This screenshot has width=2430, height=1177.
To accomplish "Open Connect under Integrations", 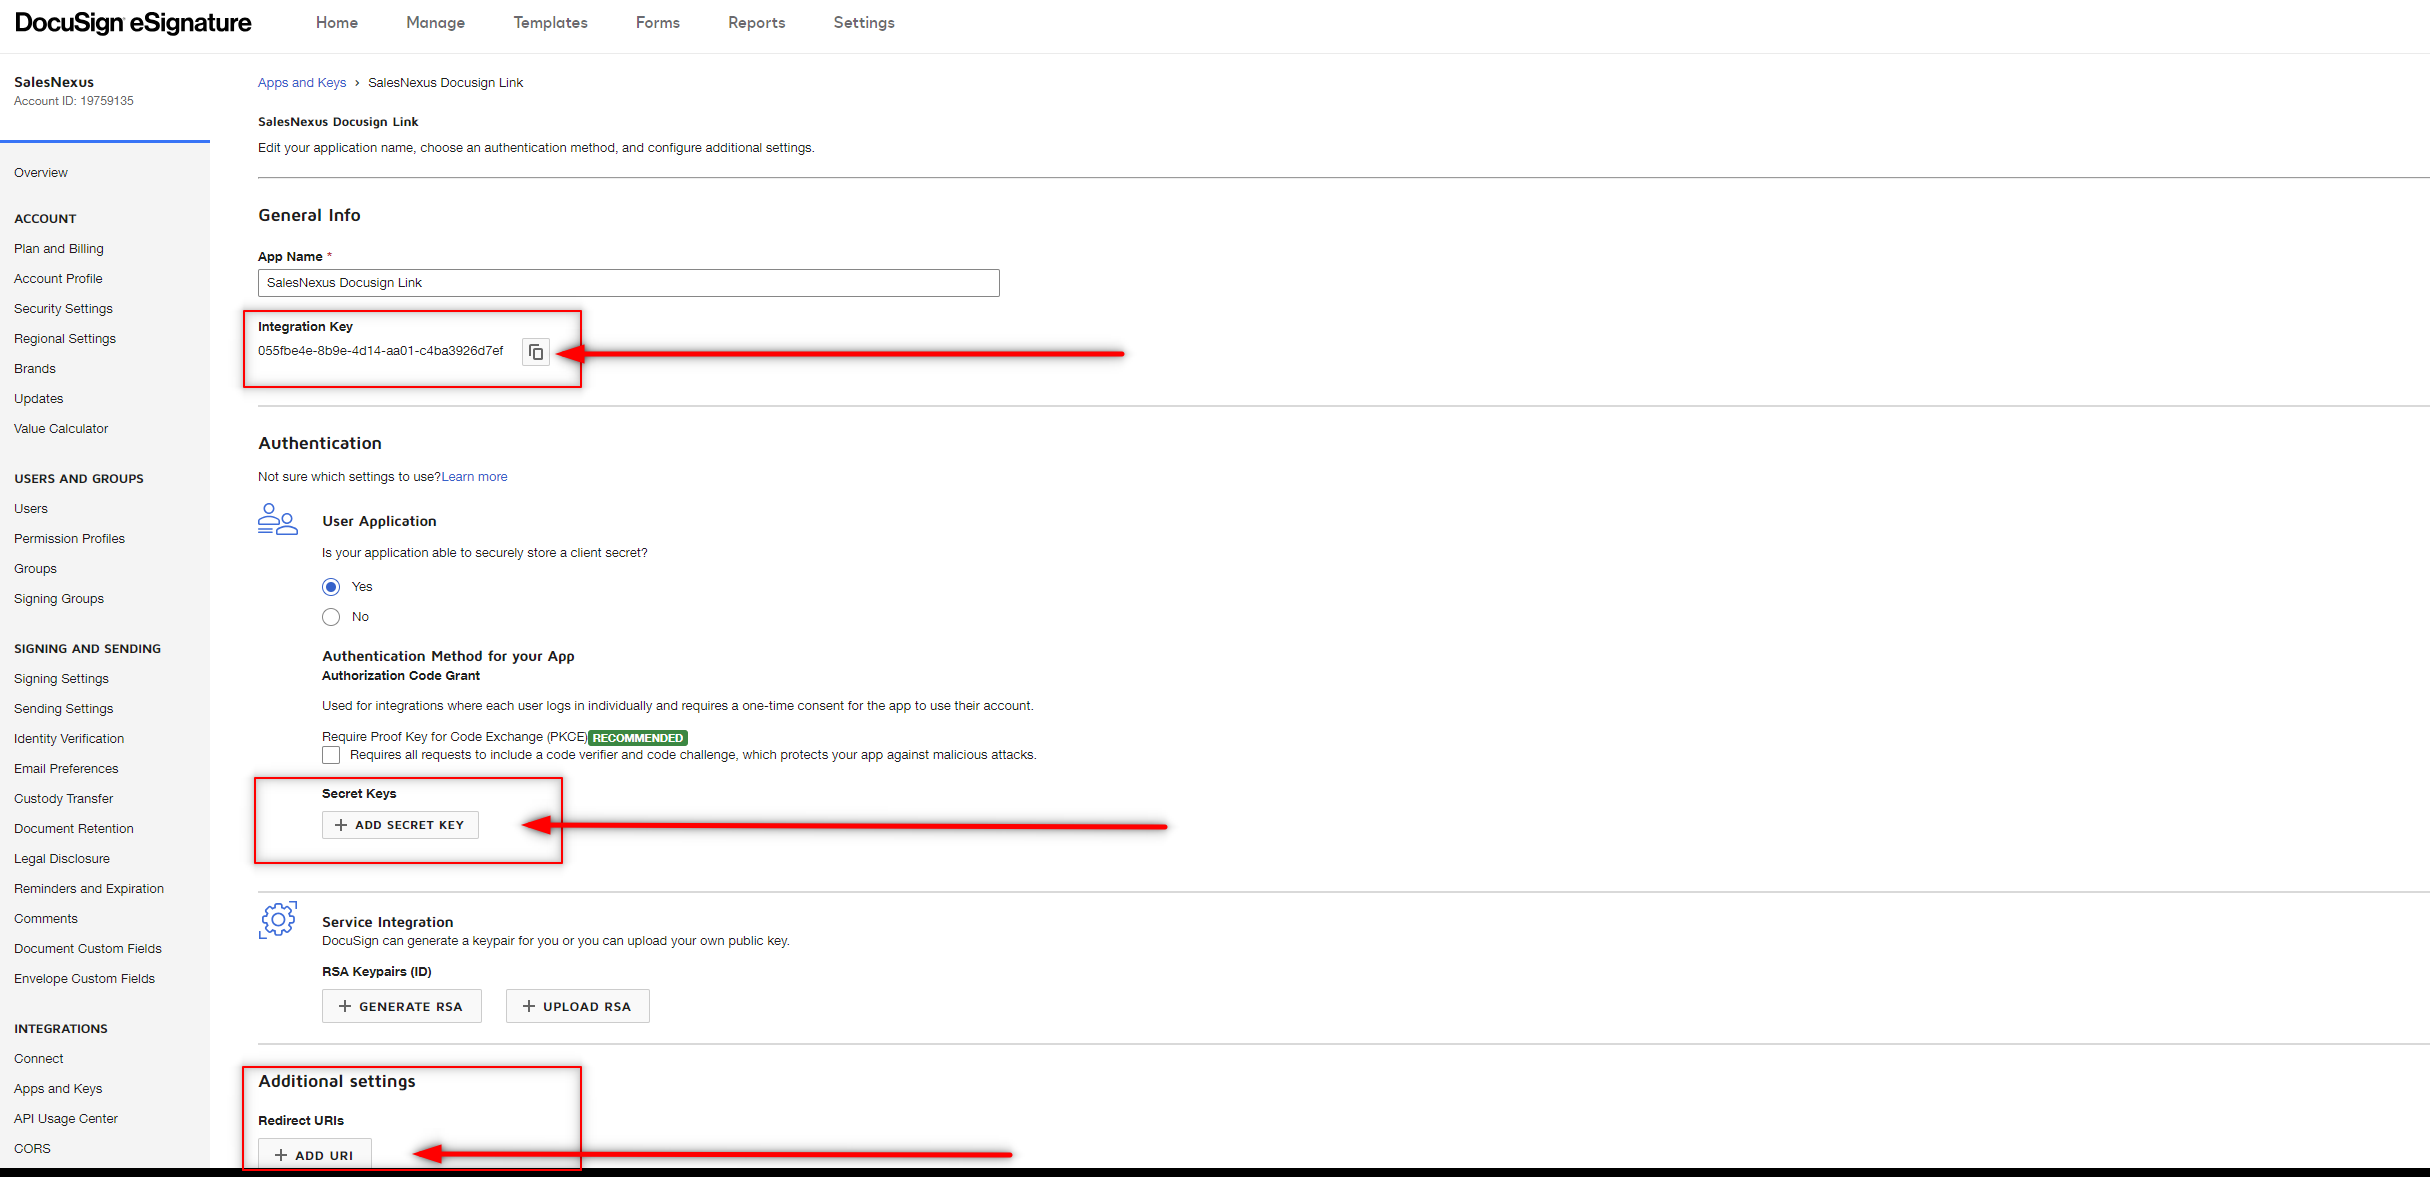I will [x=39, y=1059].
